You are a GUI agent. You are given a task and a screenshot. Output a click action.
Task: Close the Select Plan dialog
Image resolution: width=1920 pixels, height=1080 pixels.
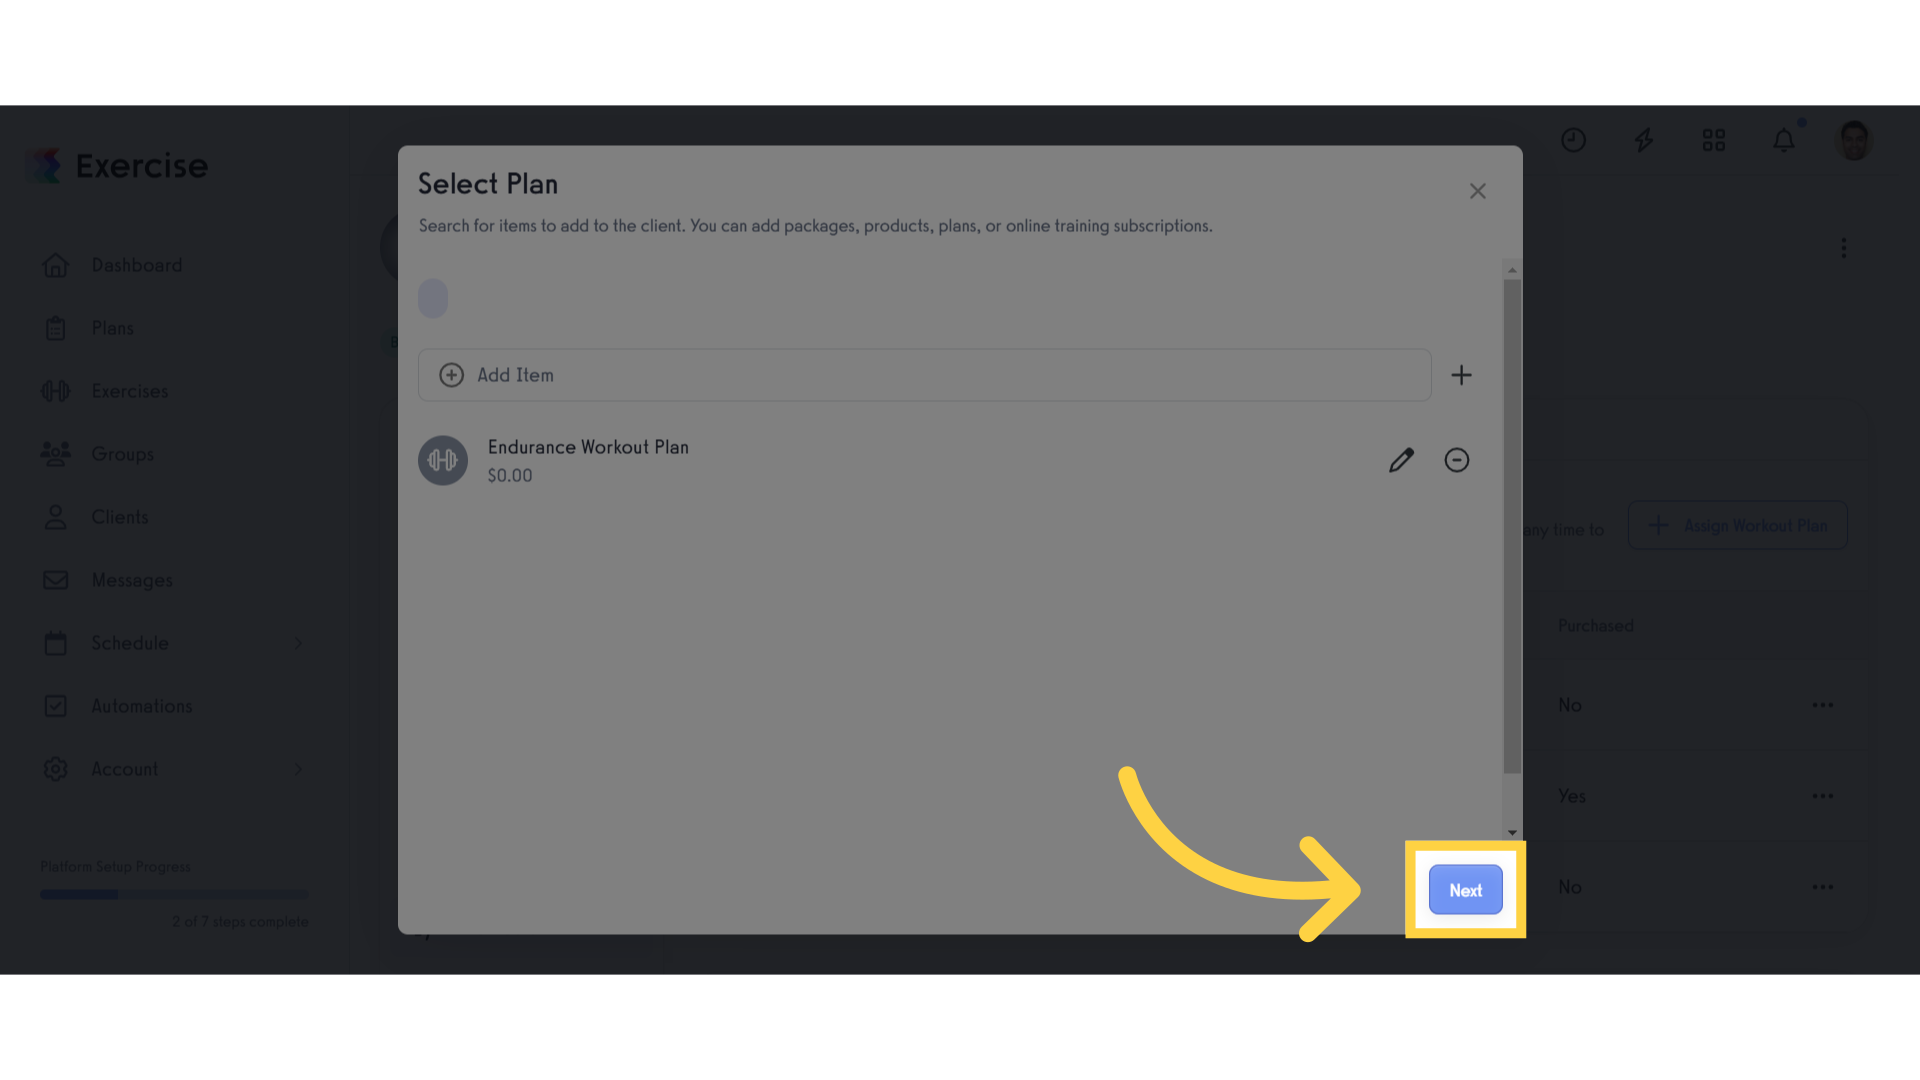pos(1477,191)
